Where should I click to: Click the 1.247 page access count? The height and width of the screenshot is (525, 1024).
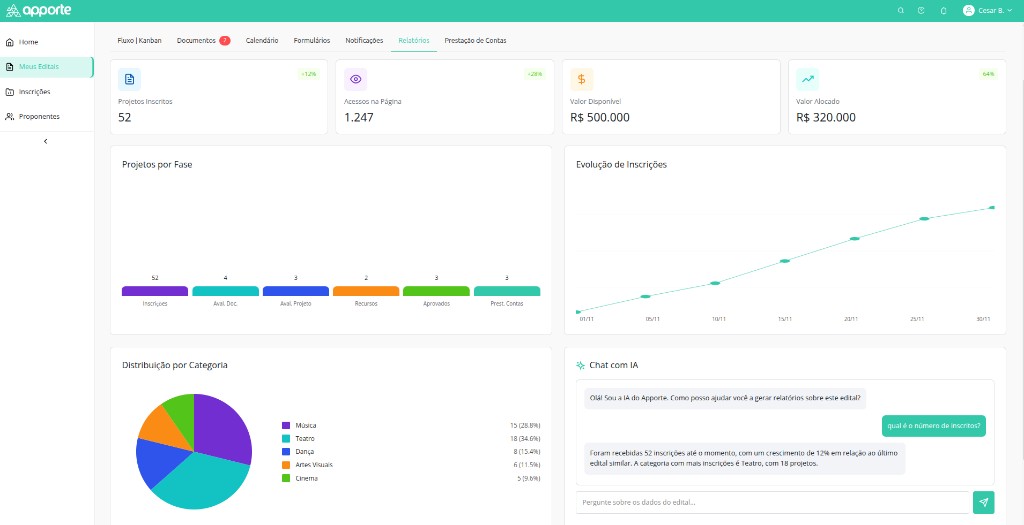359,118
